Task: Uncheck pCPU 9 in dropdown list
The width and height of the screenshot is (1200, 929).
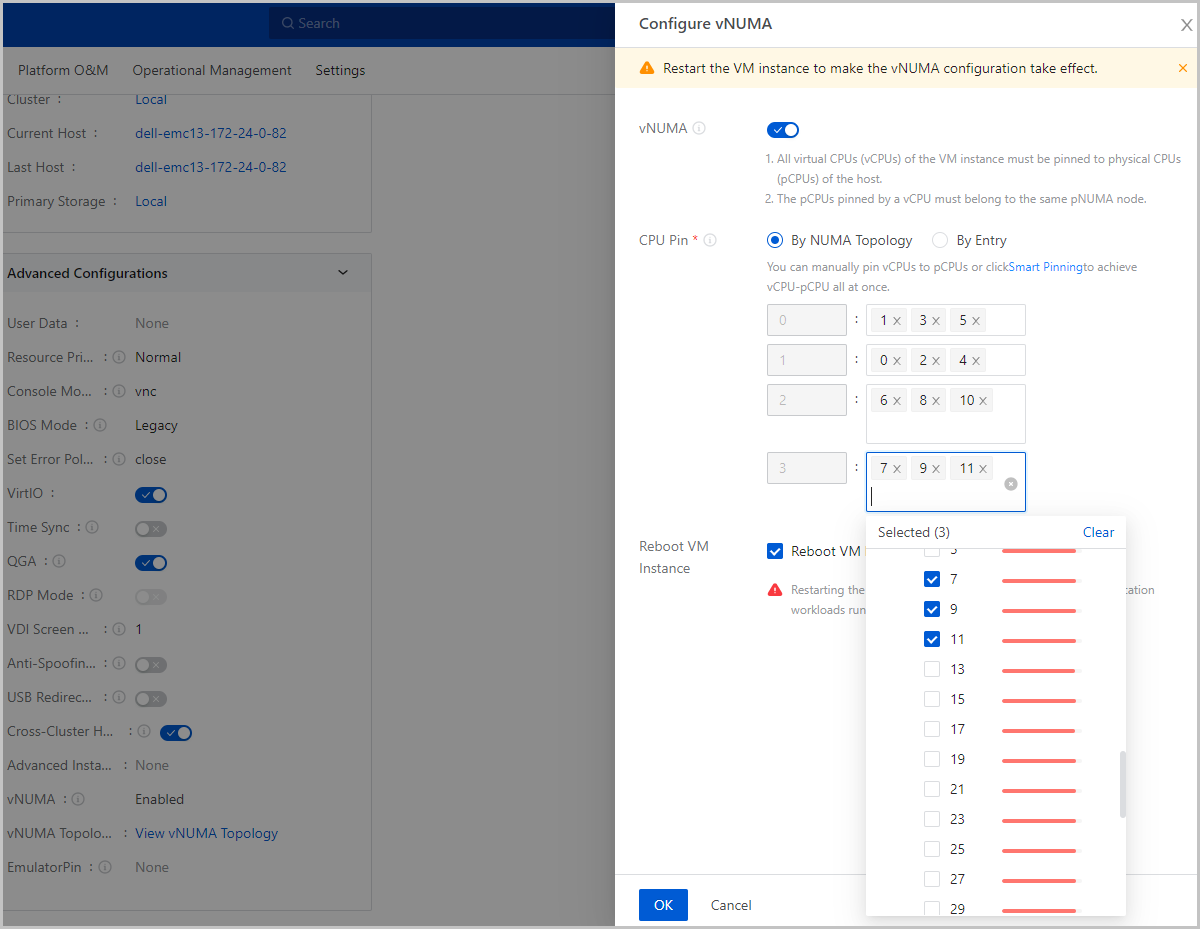Action: (x=932, y=609)
